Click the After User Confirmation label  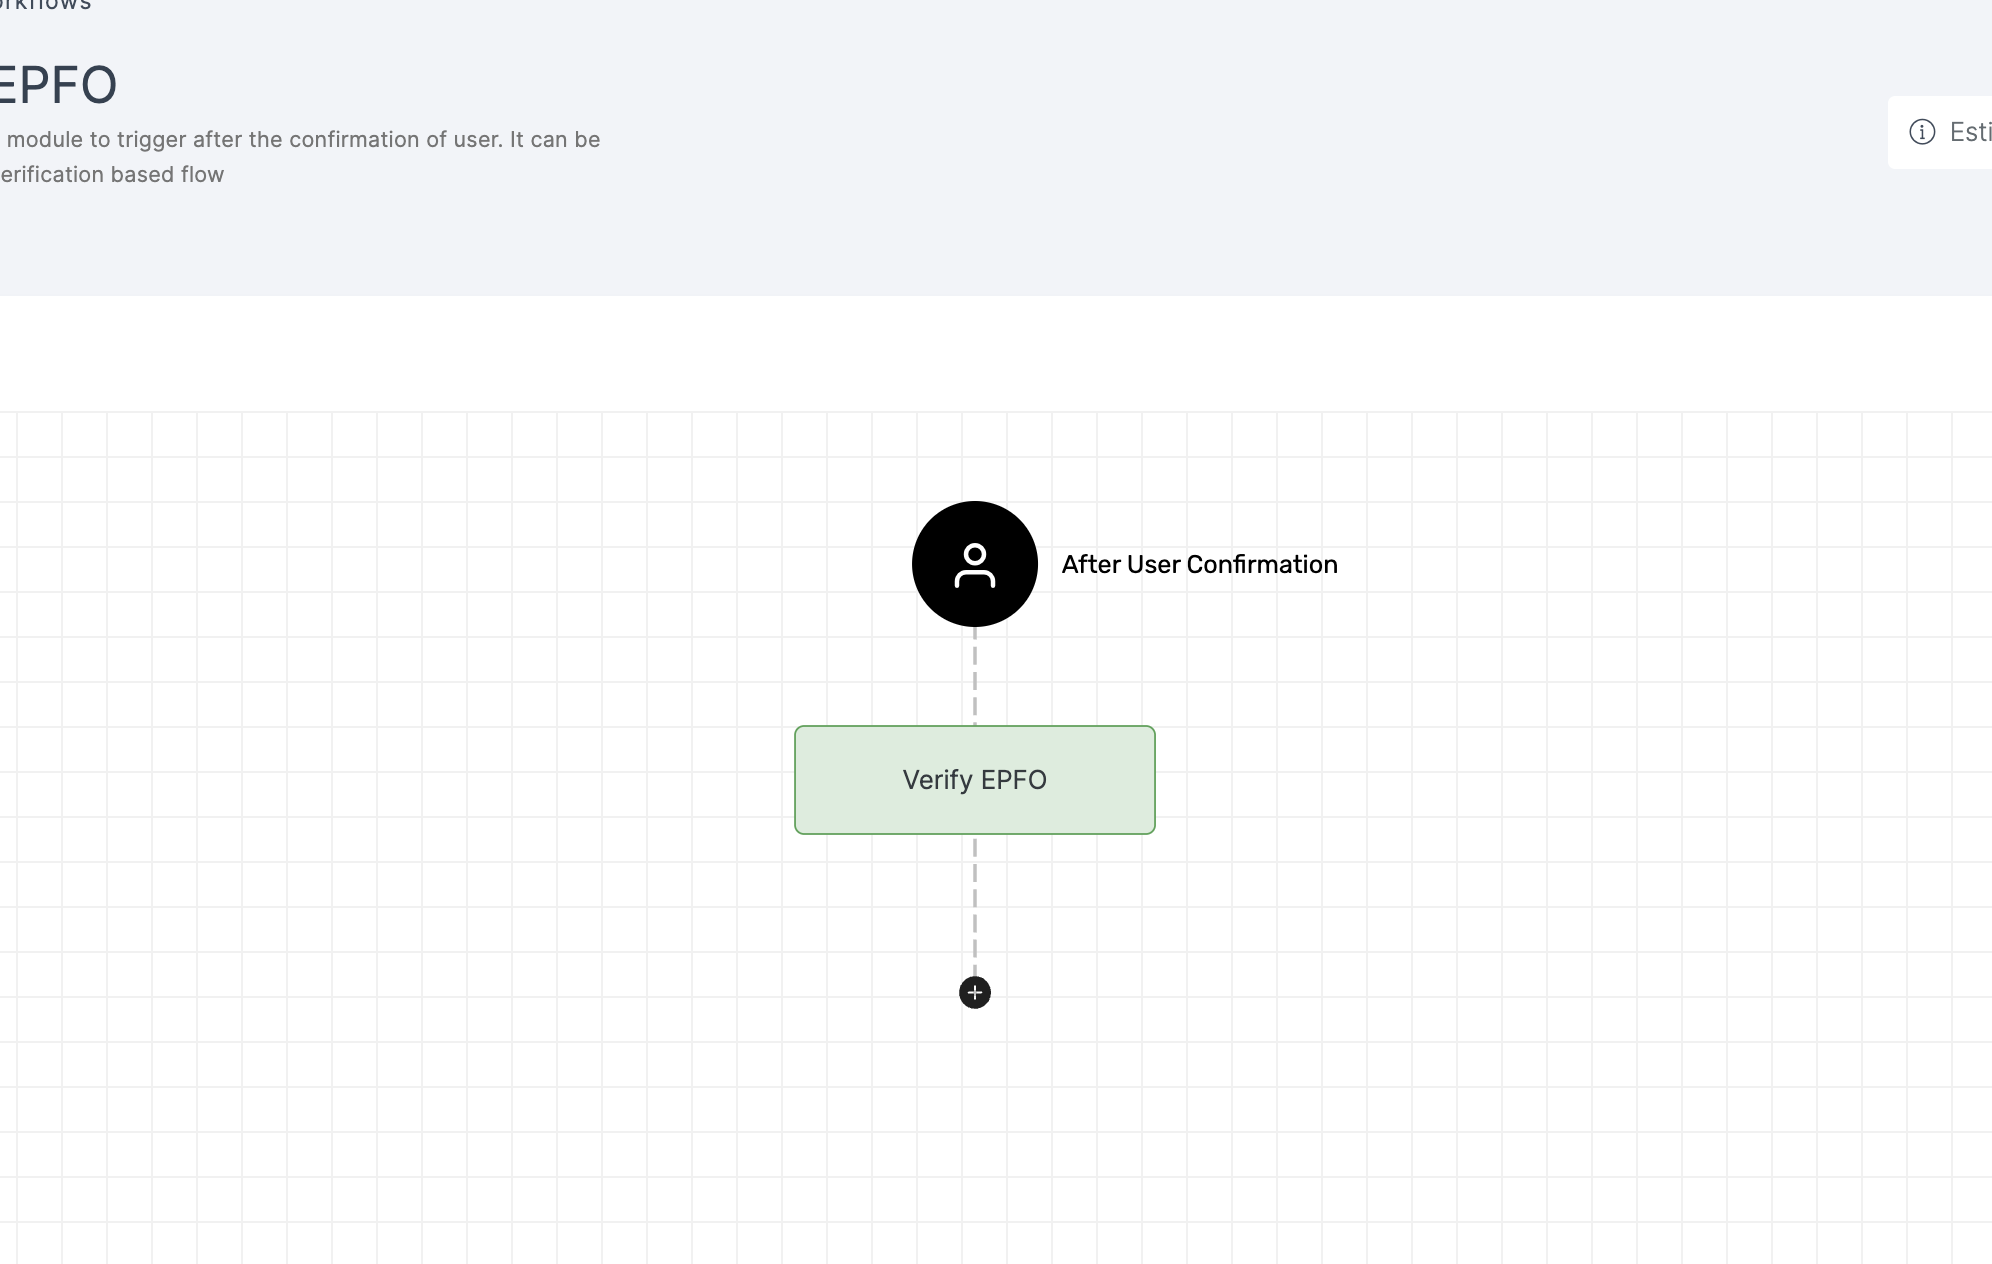[1199, 564]
